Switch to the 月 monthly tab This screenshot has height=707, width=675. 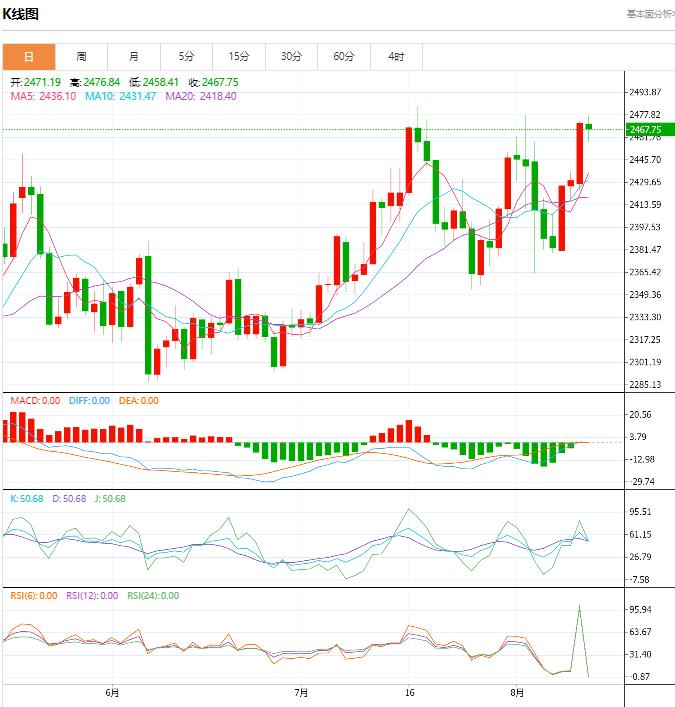(133, 57)
